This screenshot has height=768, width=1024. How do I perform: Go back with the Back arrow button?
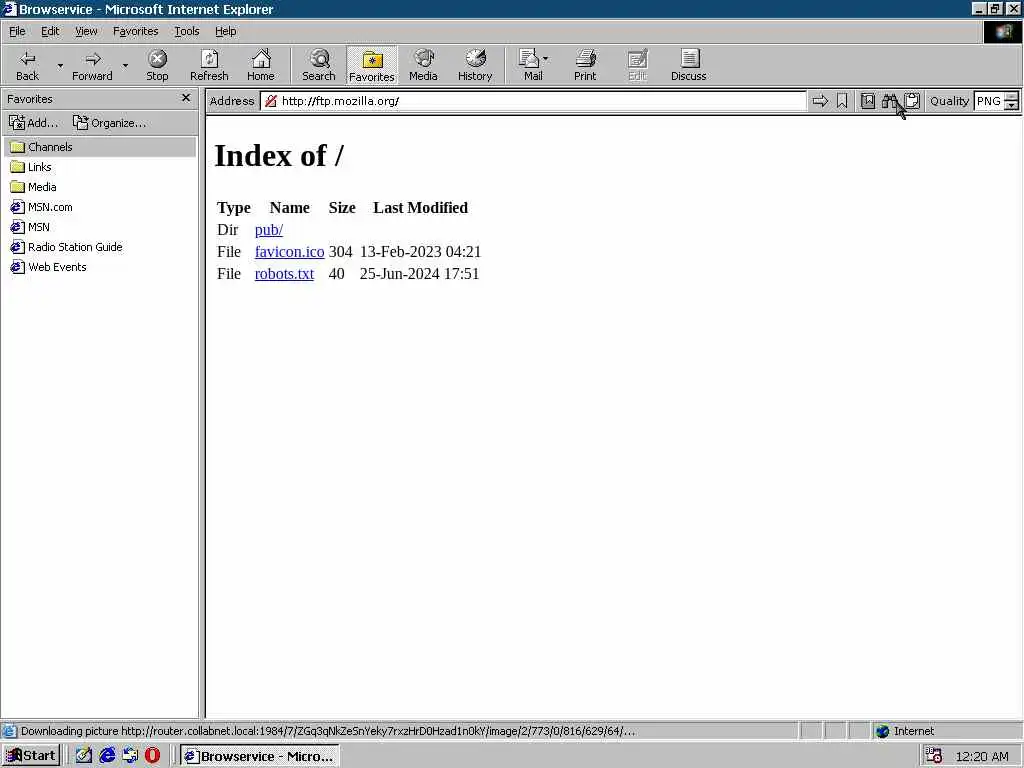[27, 65]
